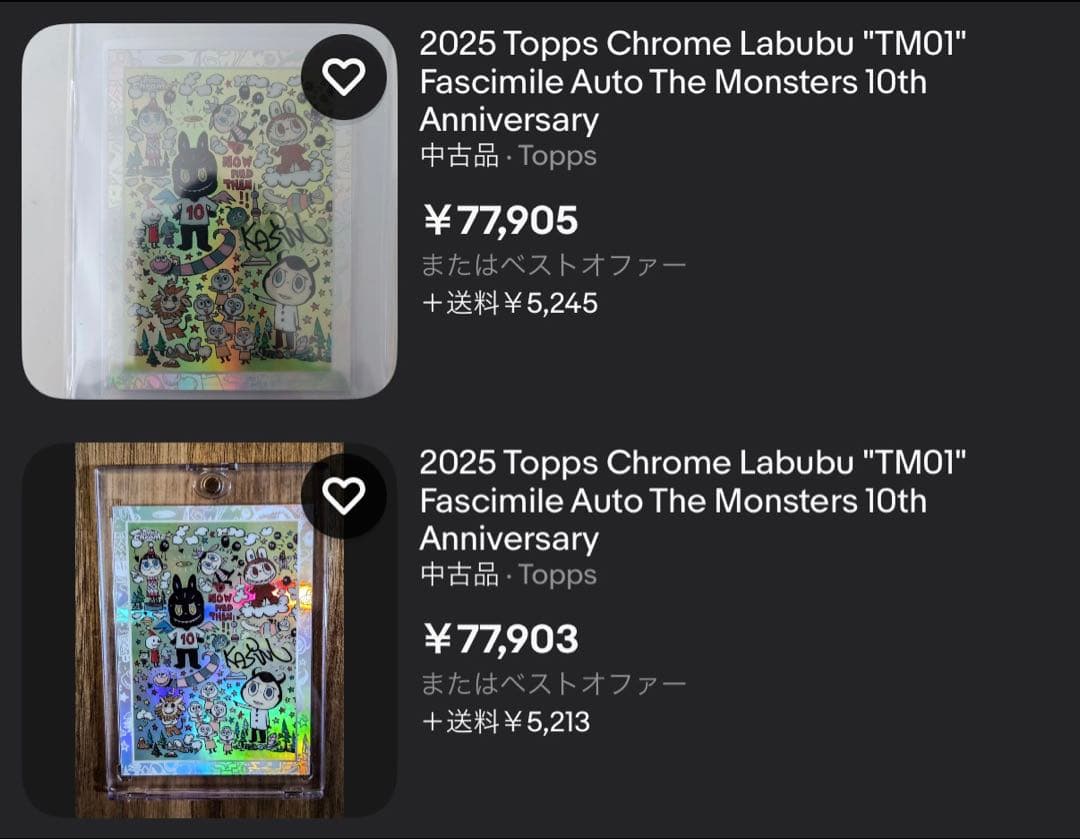
Task: Click またはベストオファー on the bottom listing
Action: tap(552, 681)
